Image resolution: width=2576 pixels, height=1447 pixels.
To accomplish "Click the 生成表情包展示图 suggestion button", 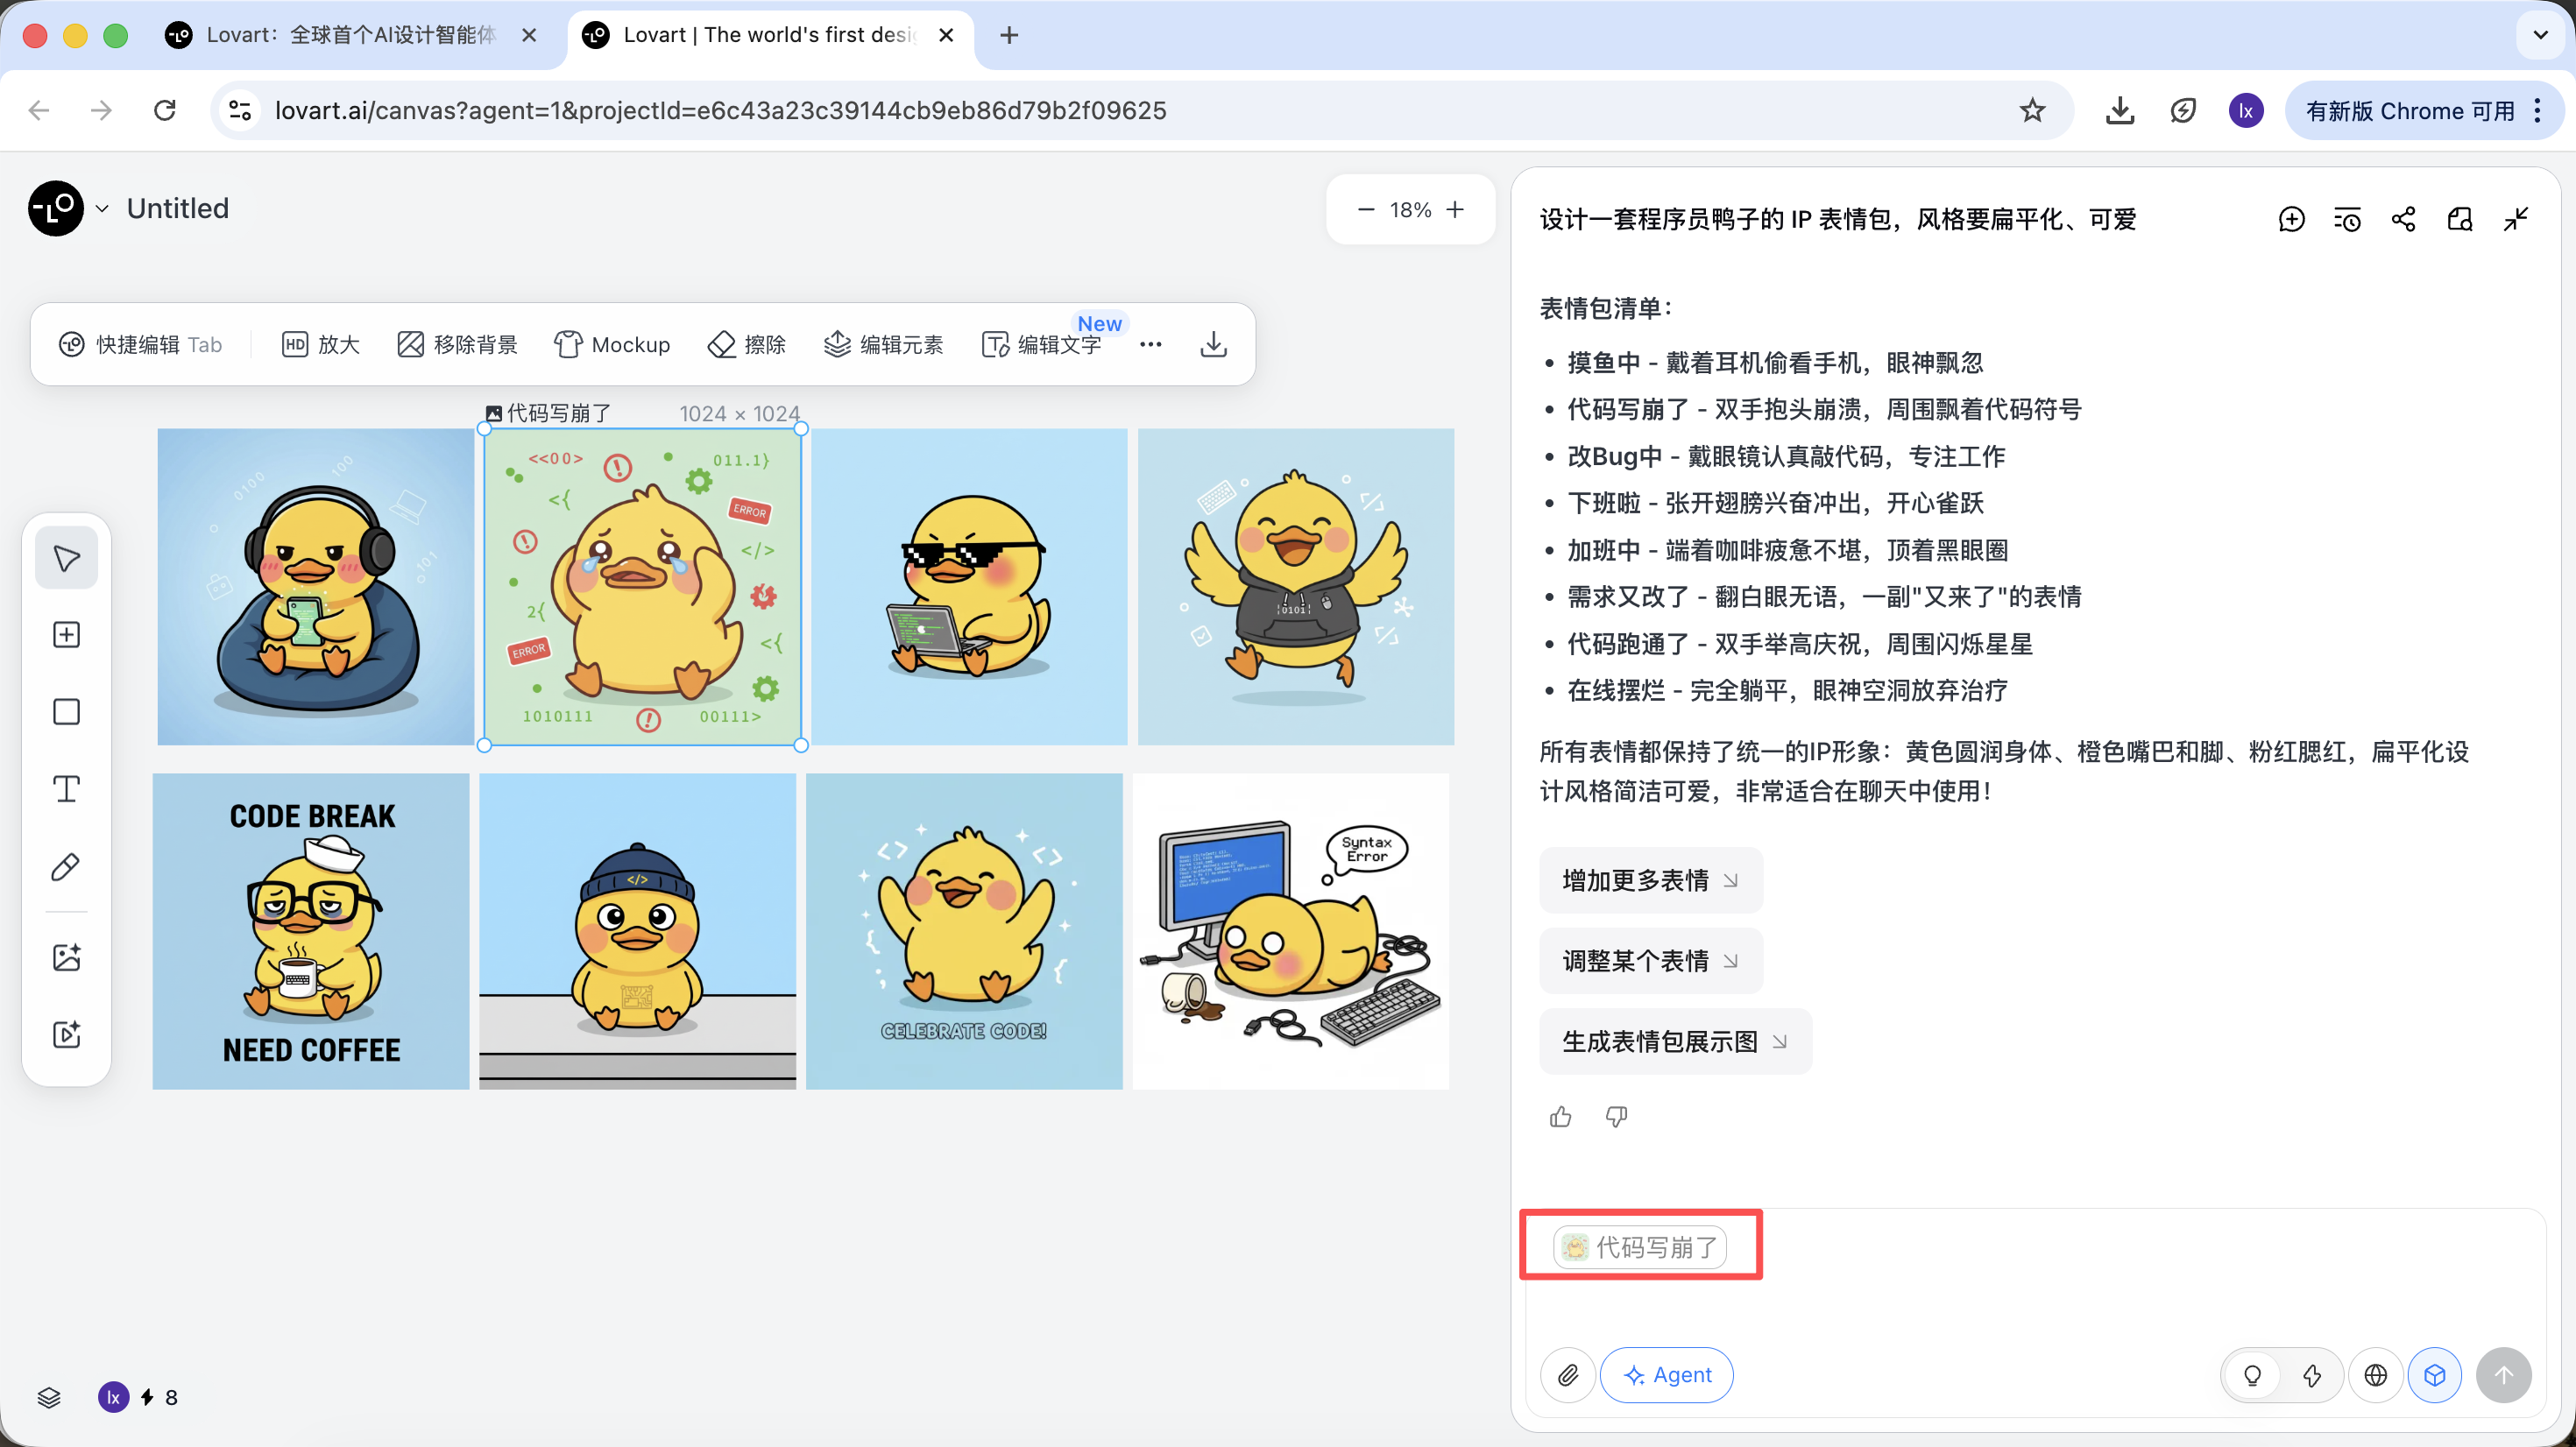I will coord(1674,1041).
